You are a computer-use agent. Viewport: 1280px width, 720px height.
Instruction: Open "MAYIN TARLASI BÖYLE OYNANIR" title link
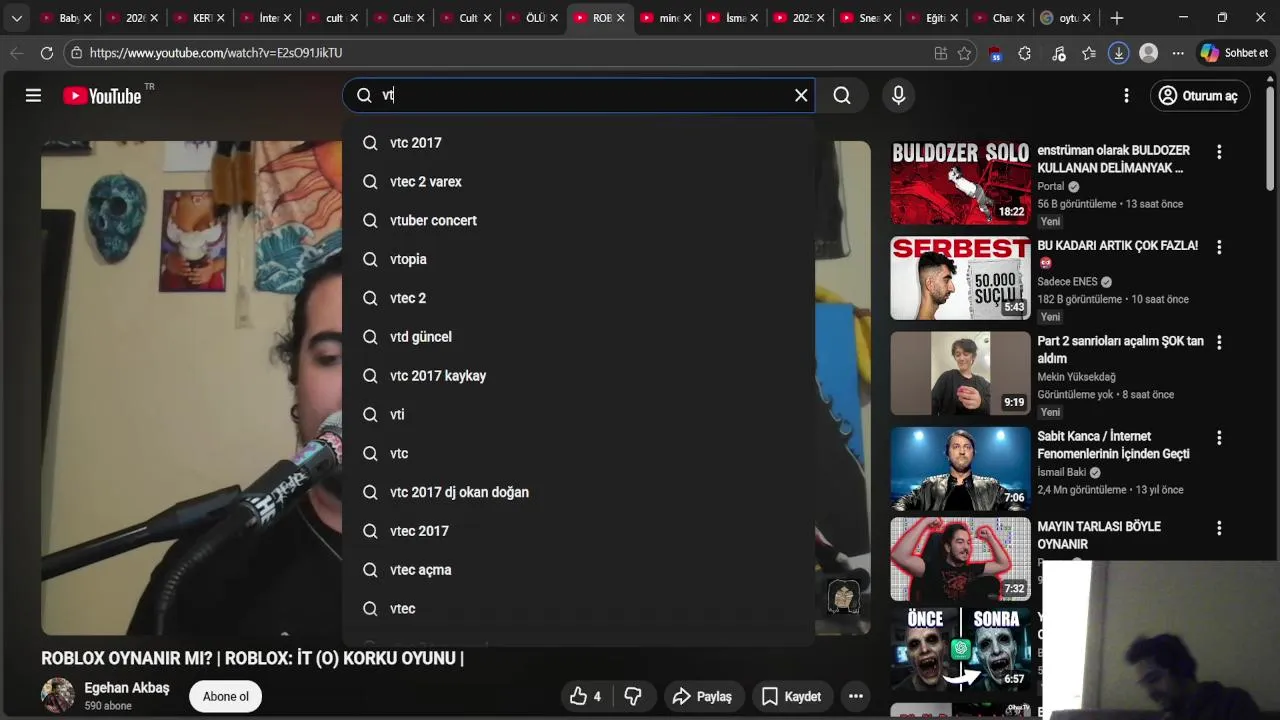pyautogui.click(x=1099, y=535)
